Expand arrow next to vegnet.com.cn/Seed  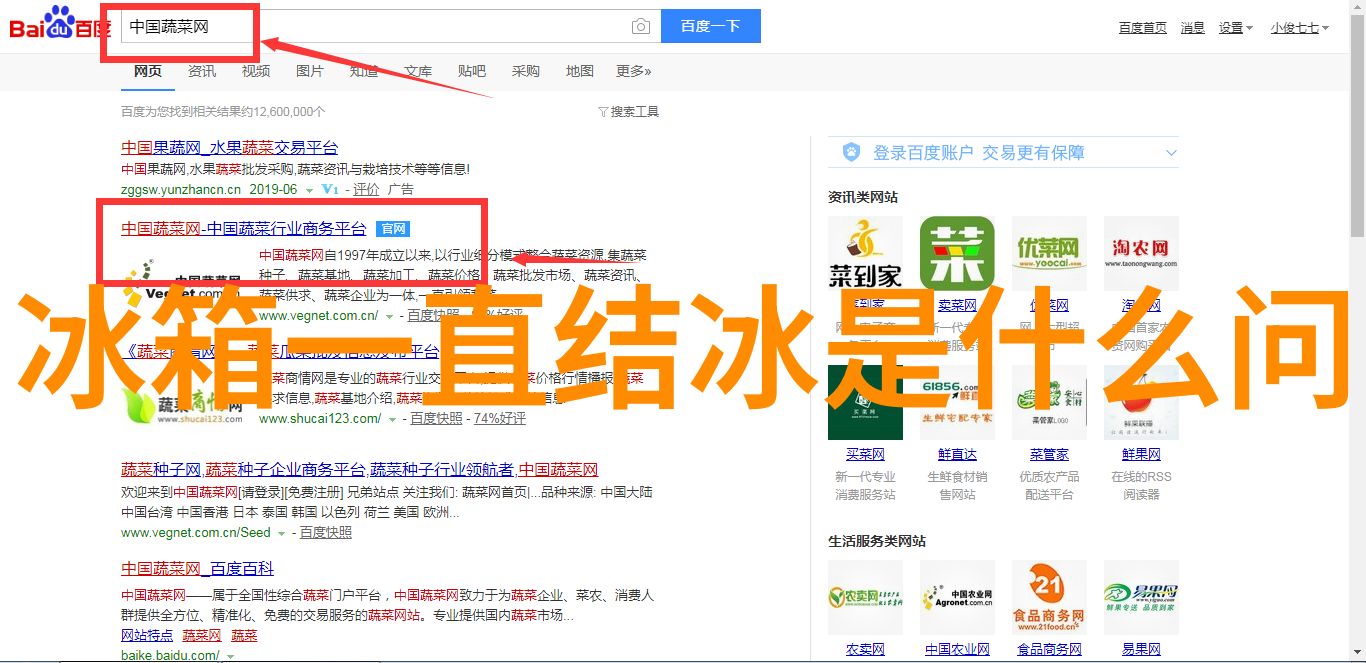pyautogui.click(x=282, y=534)
